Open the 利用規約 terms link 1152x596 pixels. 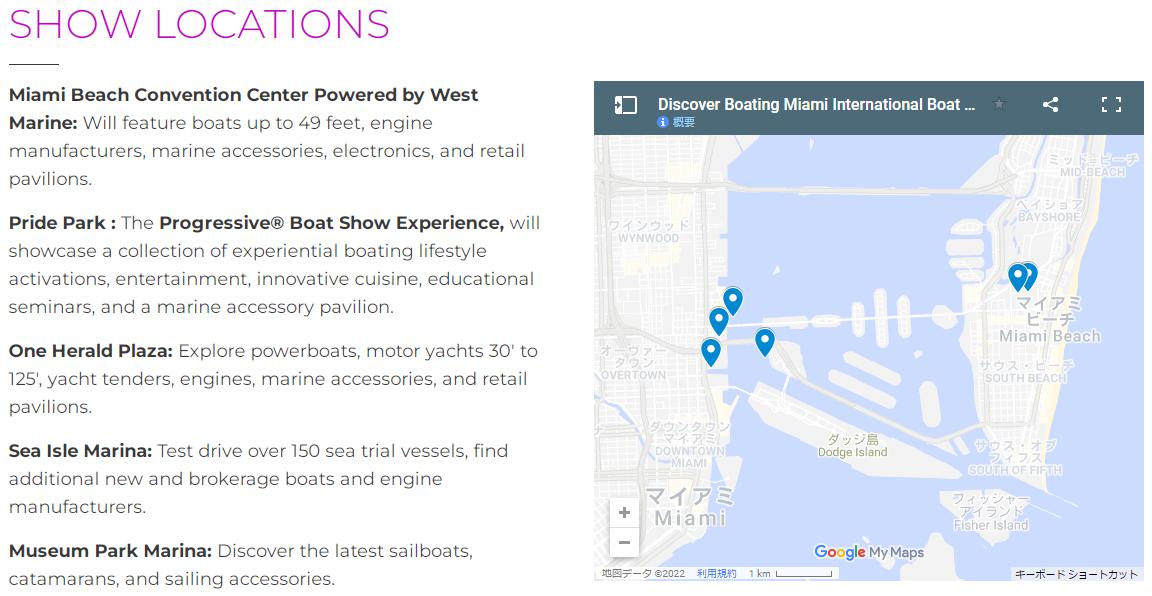point(716,574)
